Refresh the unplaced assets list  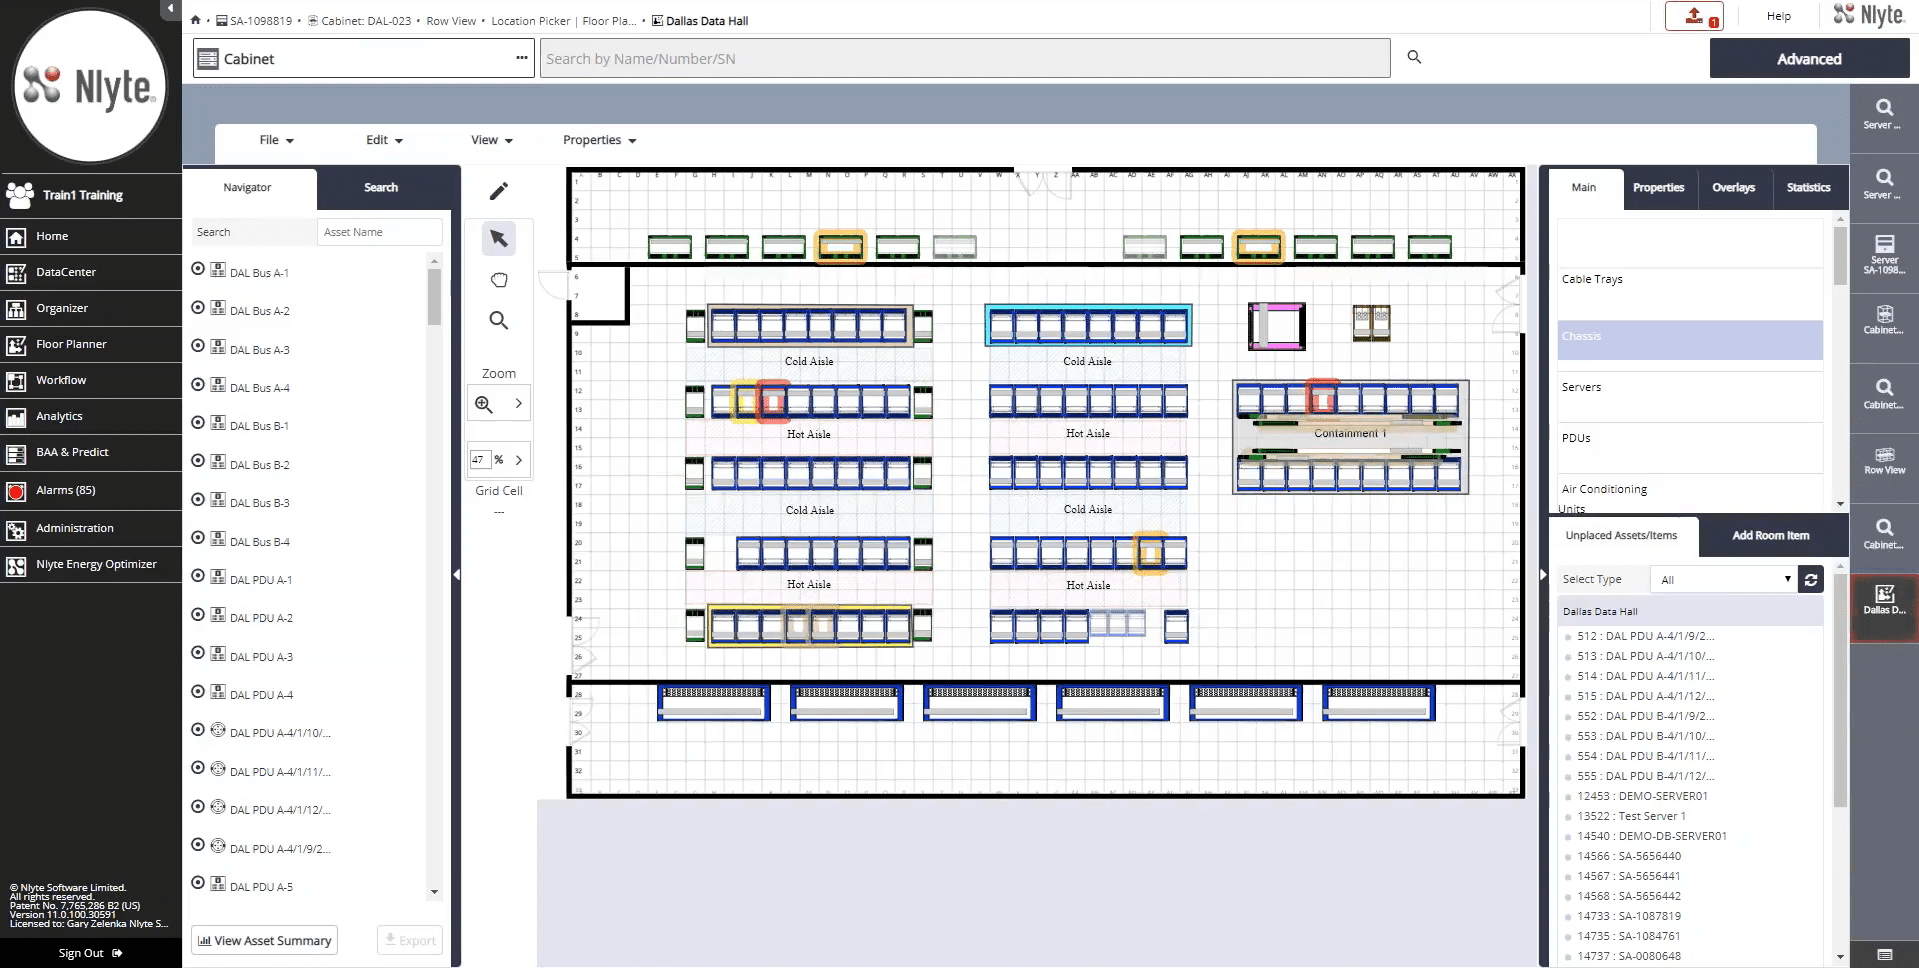click(x=1810, y=580)
